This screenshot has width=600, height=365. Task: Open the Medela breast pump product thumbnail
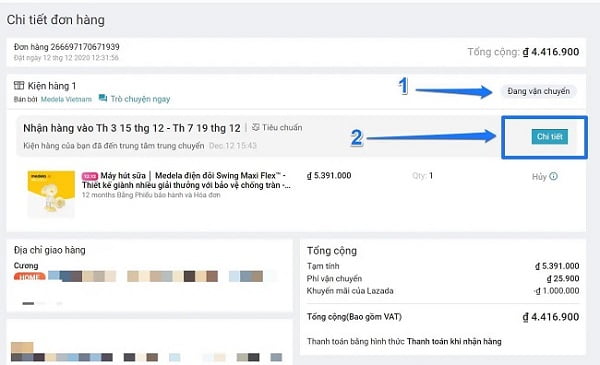(51, 194)
